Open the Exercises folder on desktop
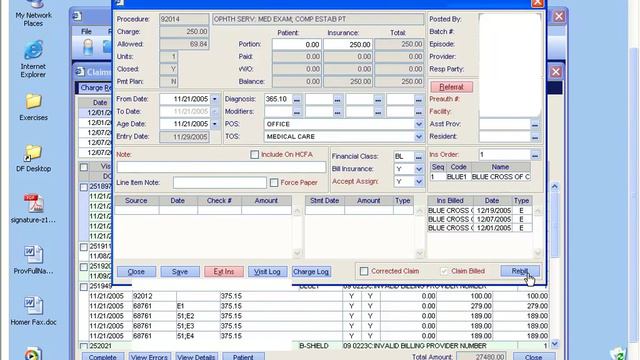640x360 pixels. 33,107
